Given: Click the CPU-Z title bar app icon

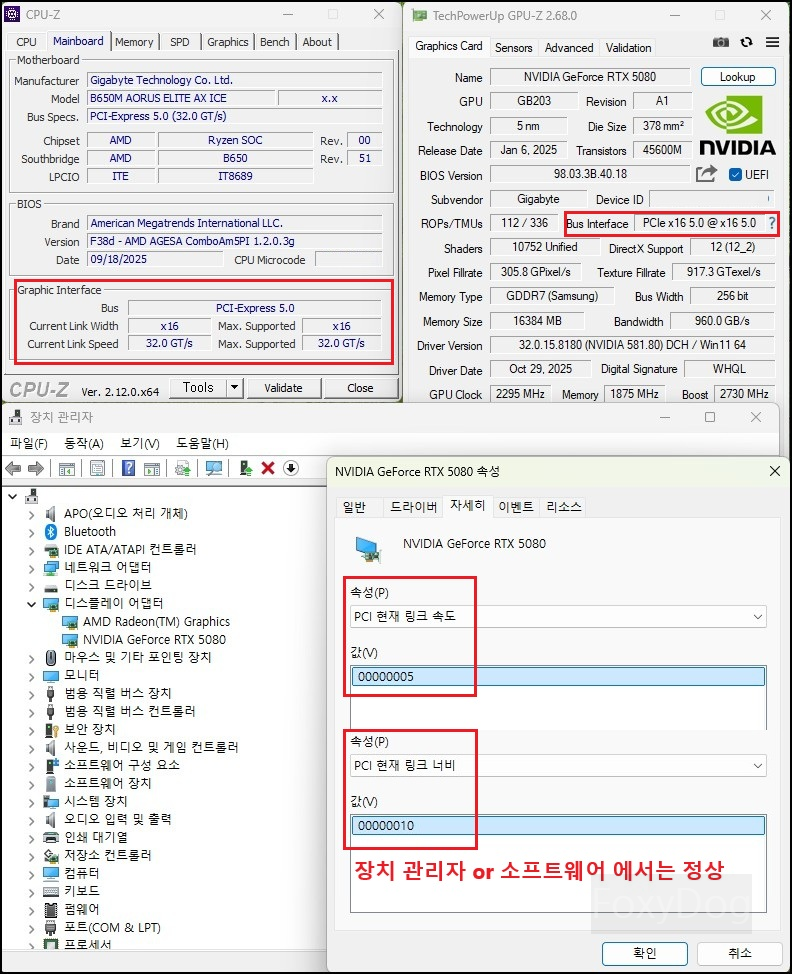Looking at the screenshot, I should coord(12,14).
